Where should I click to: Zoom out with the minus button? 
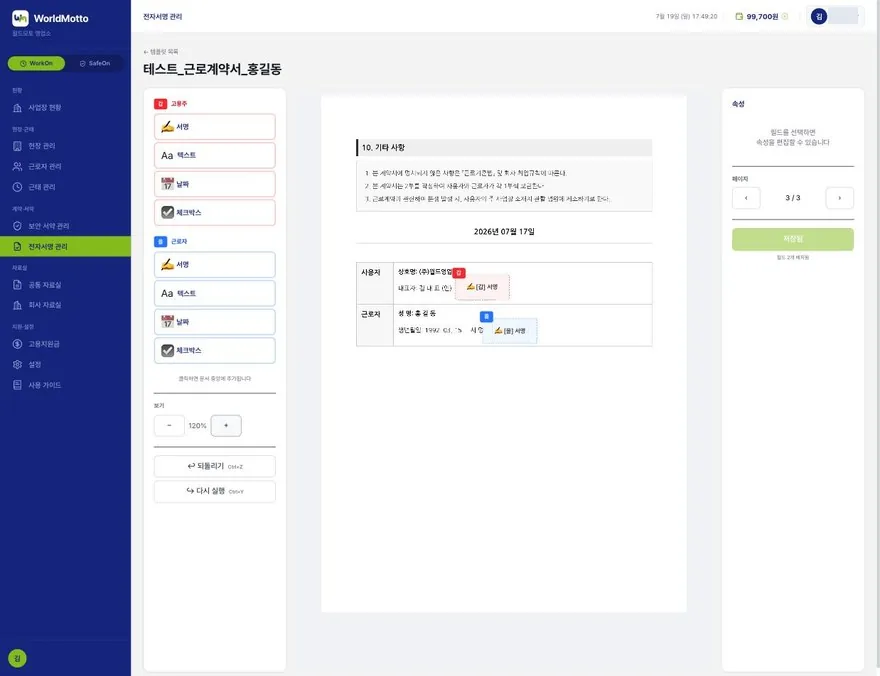tap(169, 426)
